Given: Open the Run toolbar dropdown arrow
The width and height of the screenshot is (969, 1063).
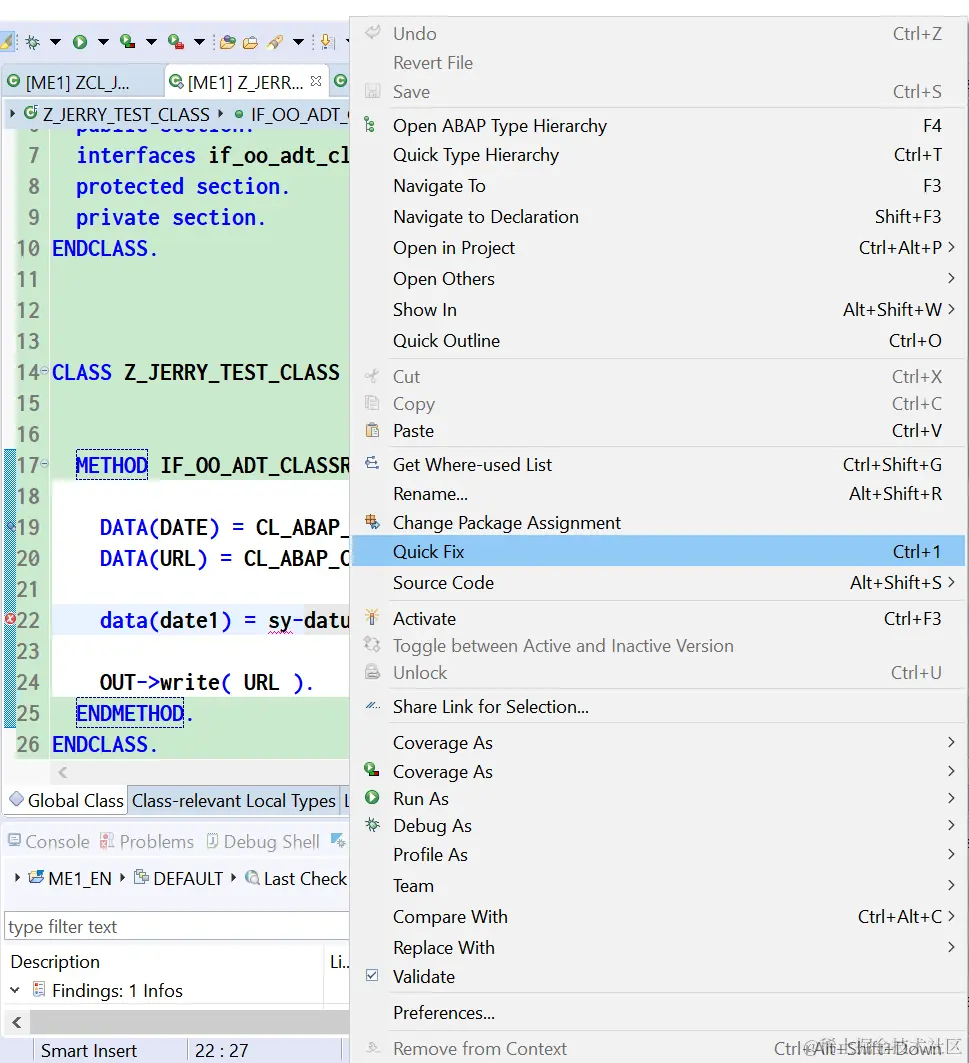Looking at the screenshot, I should click(103, 42).
